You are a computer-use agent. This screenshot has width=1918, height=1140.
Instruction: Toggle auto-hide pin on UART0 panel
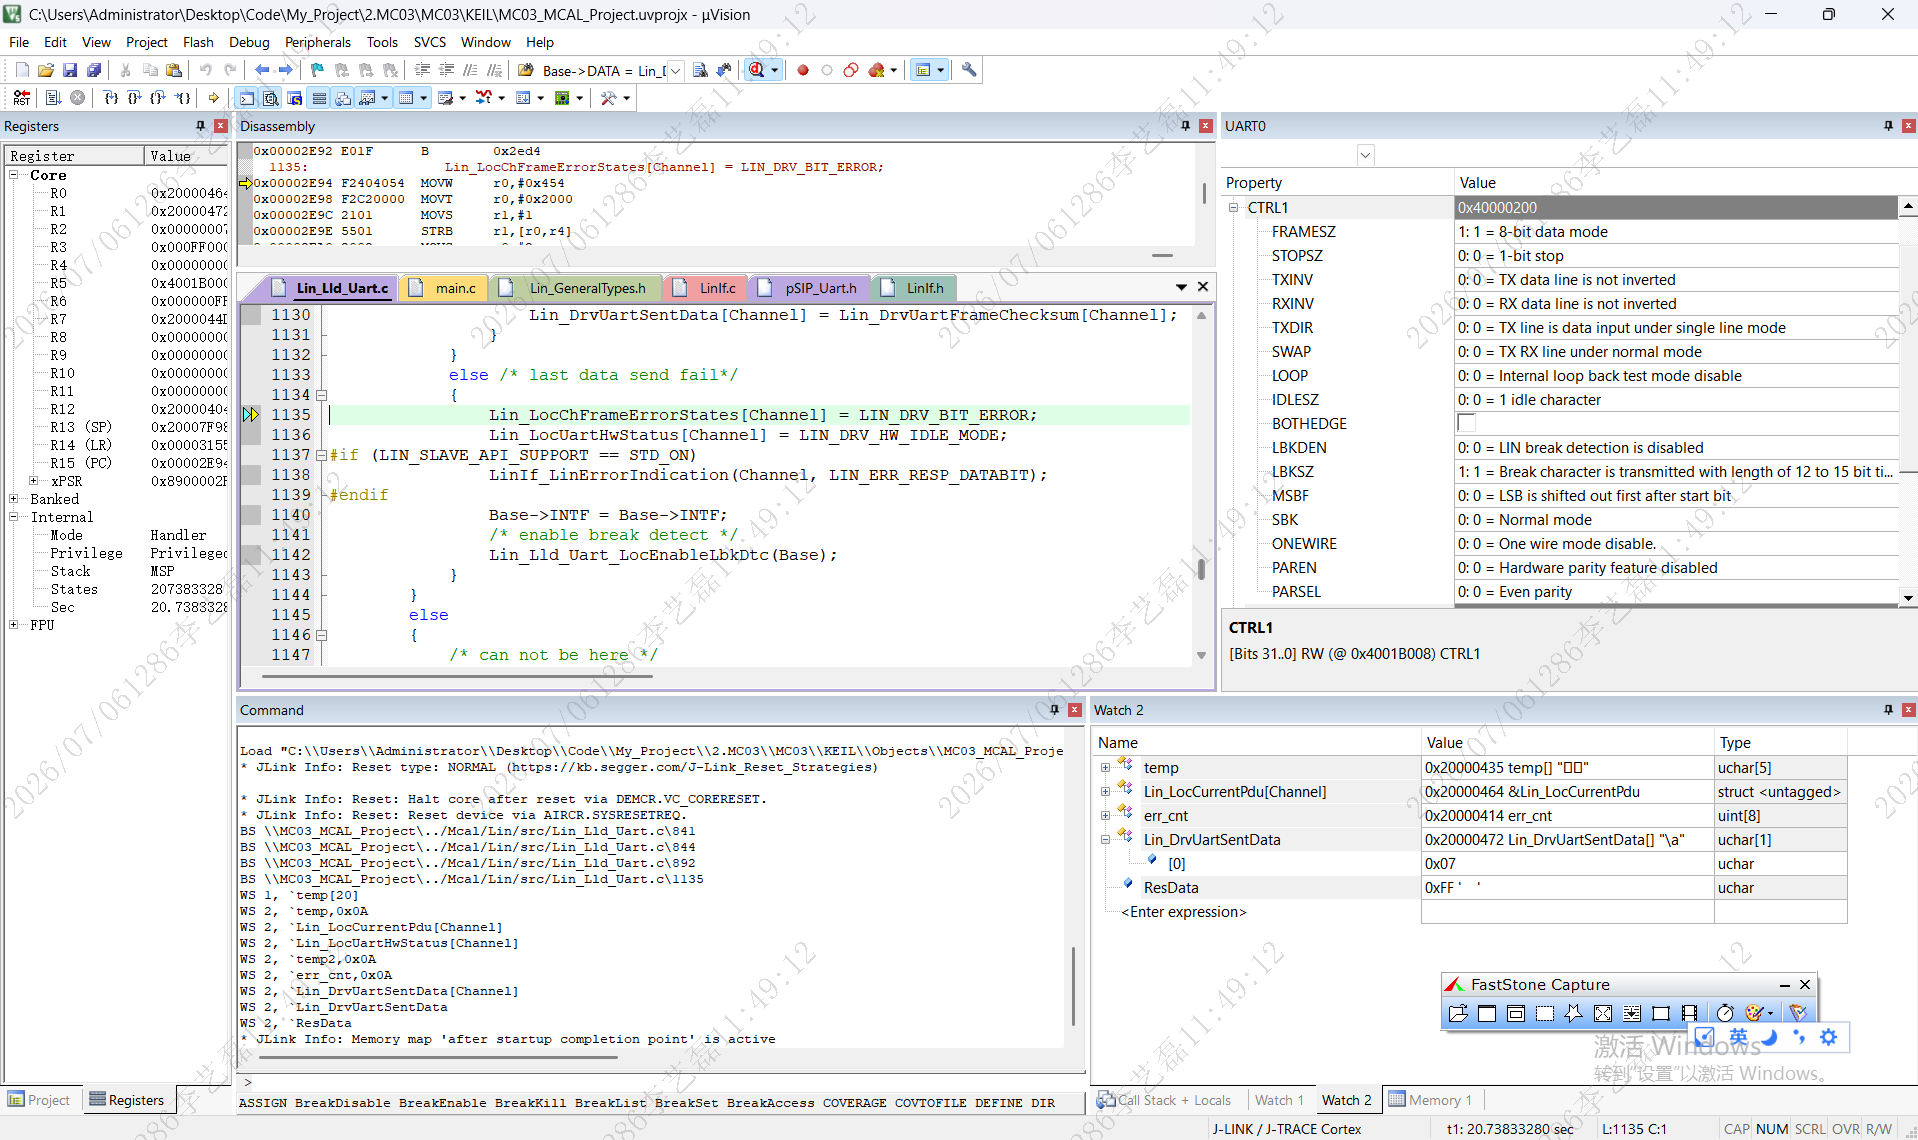[x=1888, y=126]
